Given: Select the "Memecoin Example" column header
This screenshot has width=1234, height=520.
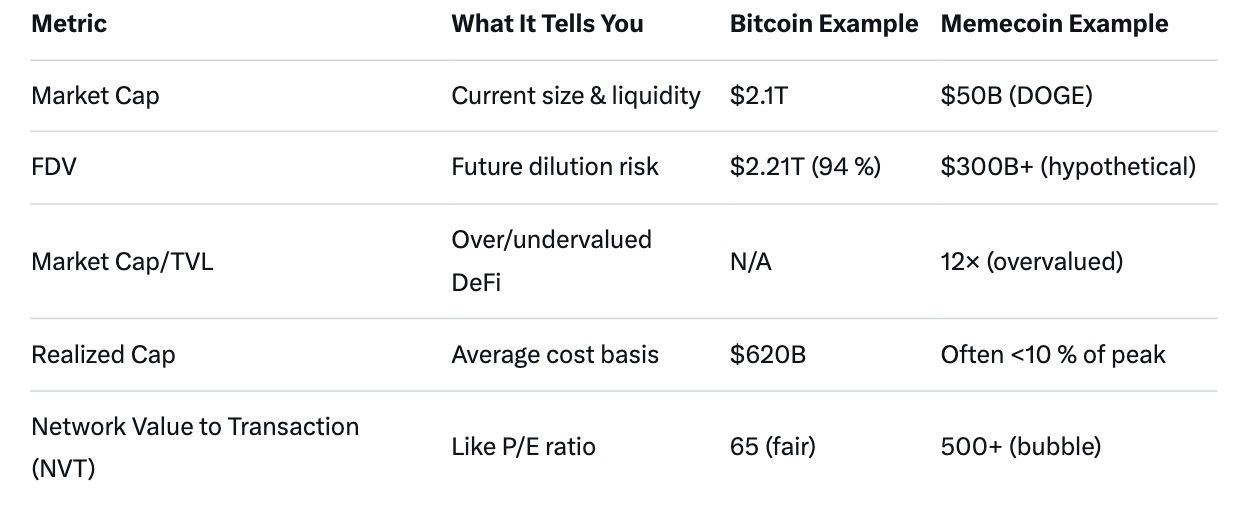Looking at the screenshot, I should tap(1054, 24).
